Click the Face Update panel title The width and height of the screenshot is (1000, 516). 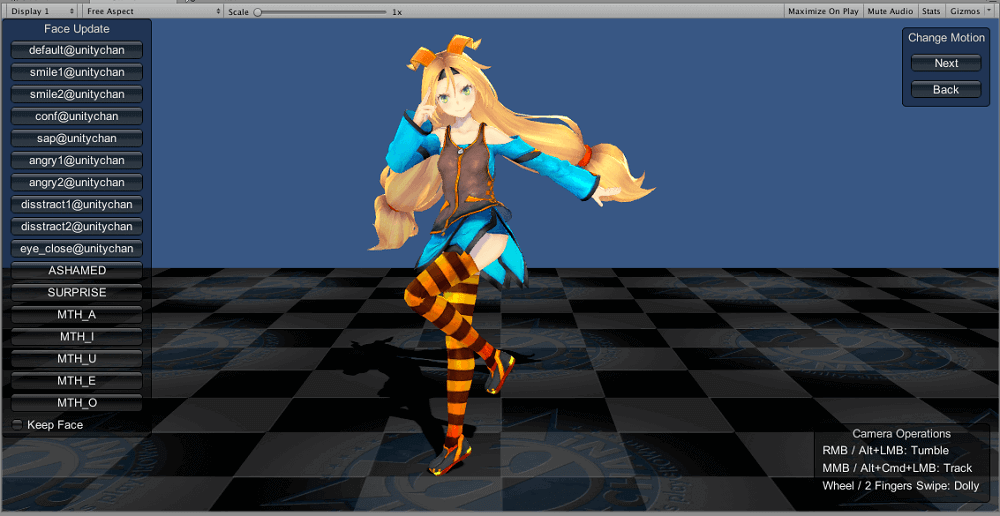tap(77, 29)
